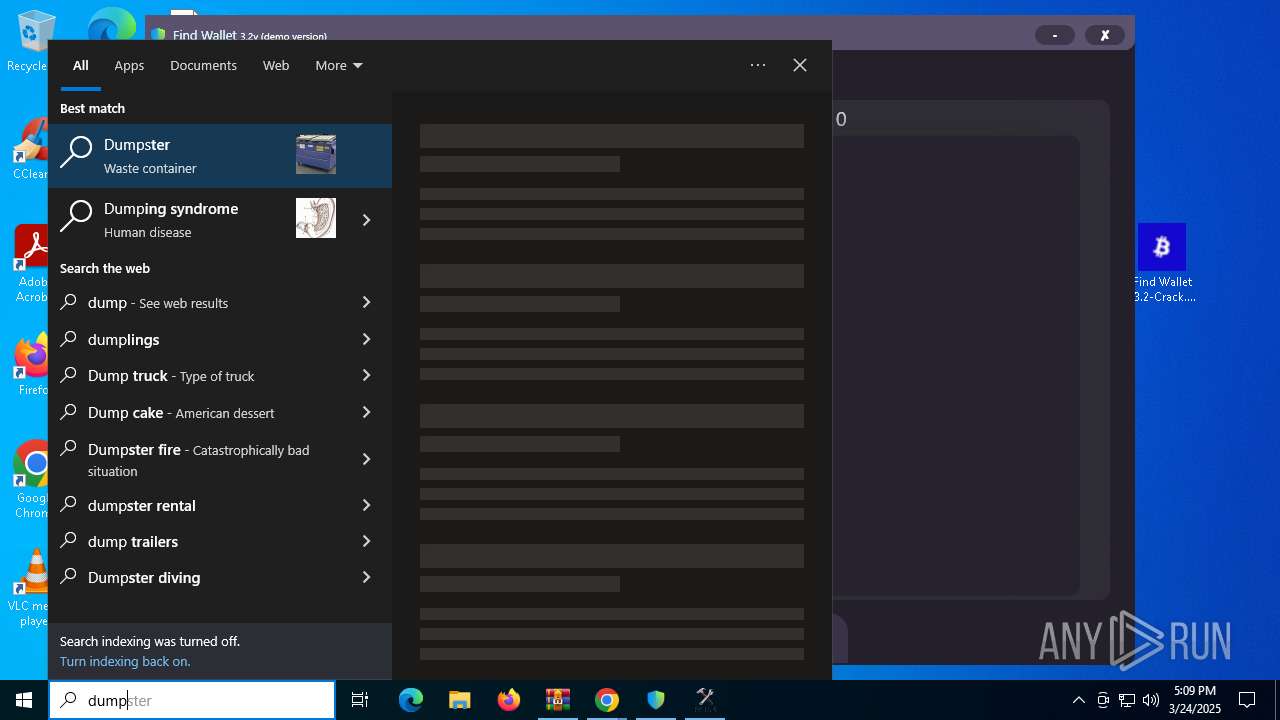This screenshot has width=1280, height=720.
Task: Close the Find Wallet window
Action: (x=1105, y=35)
